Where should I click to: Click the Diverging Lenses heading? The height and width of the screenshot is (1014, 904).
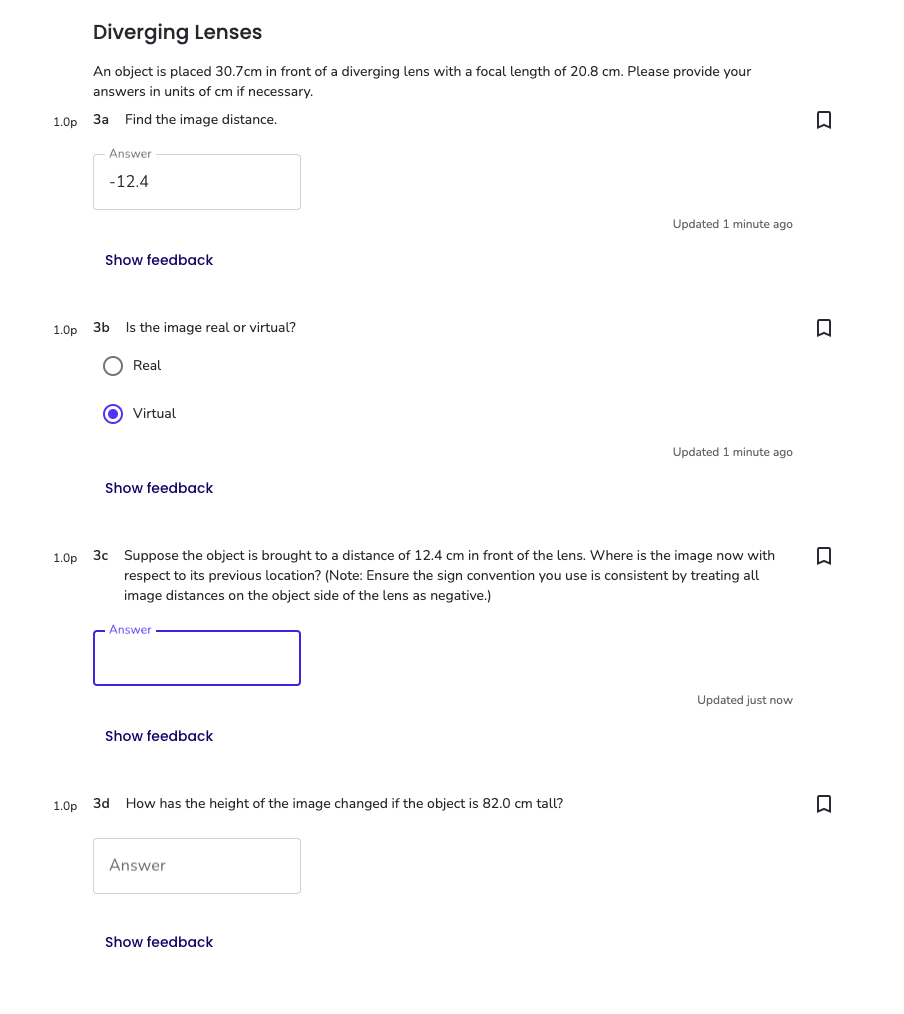point(177,32)
